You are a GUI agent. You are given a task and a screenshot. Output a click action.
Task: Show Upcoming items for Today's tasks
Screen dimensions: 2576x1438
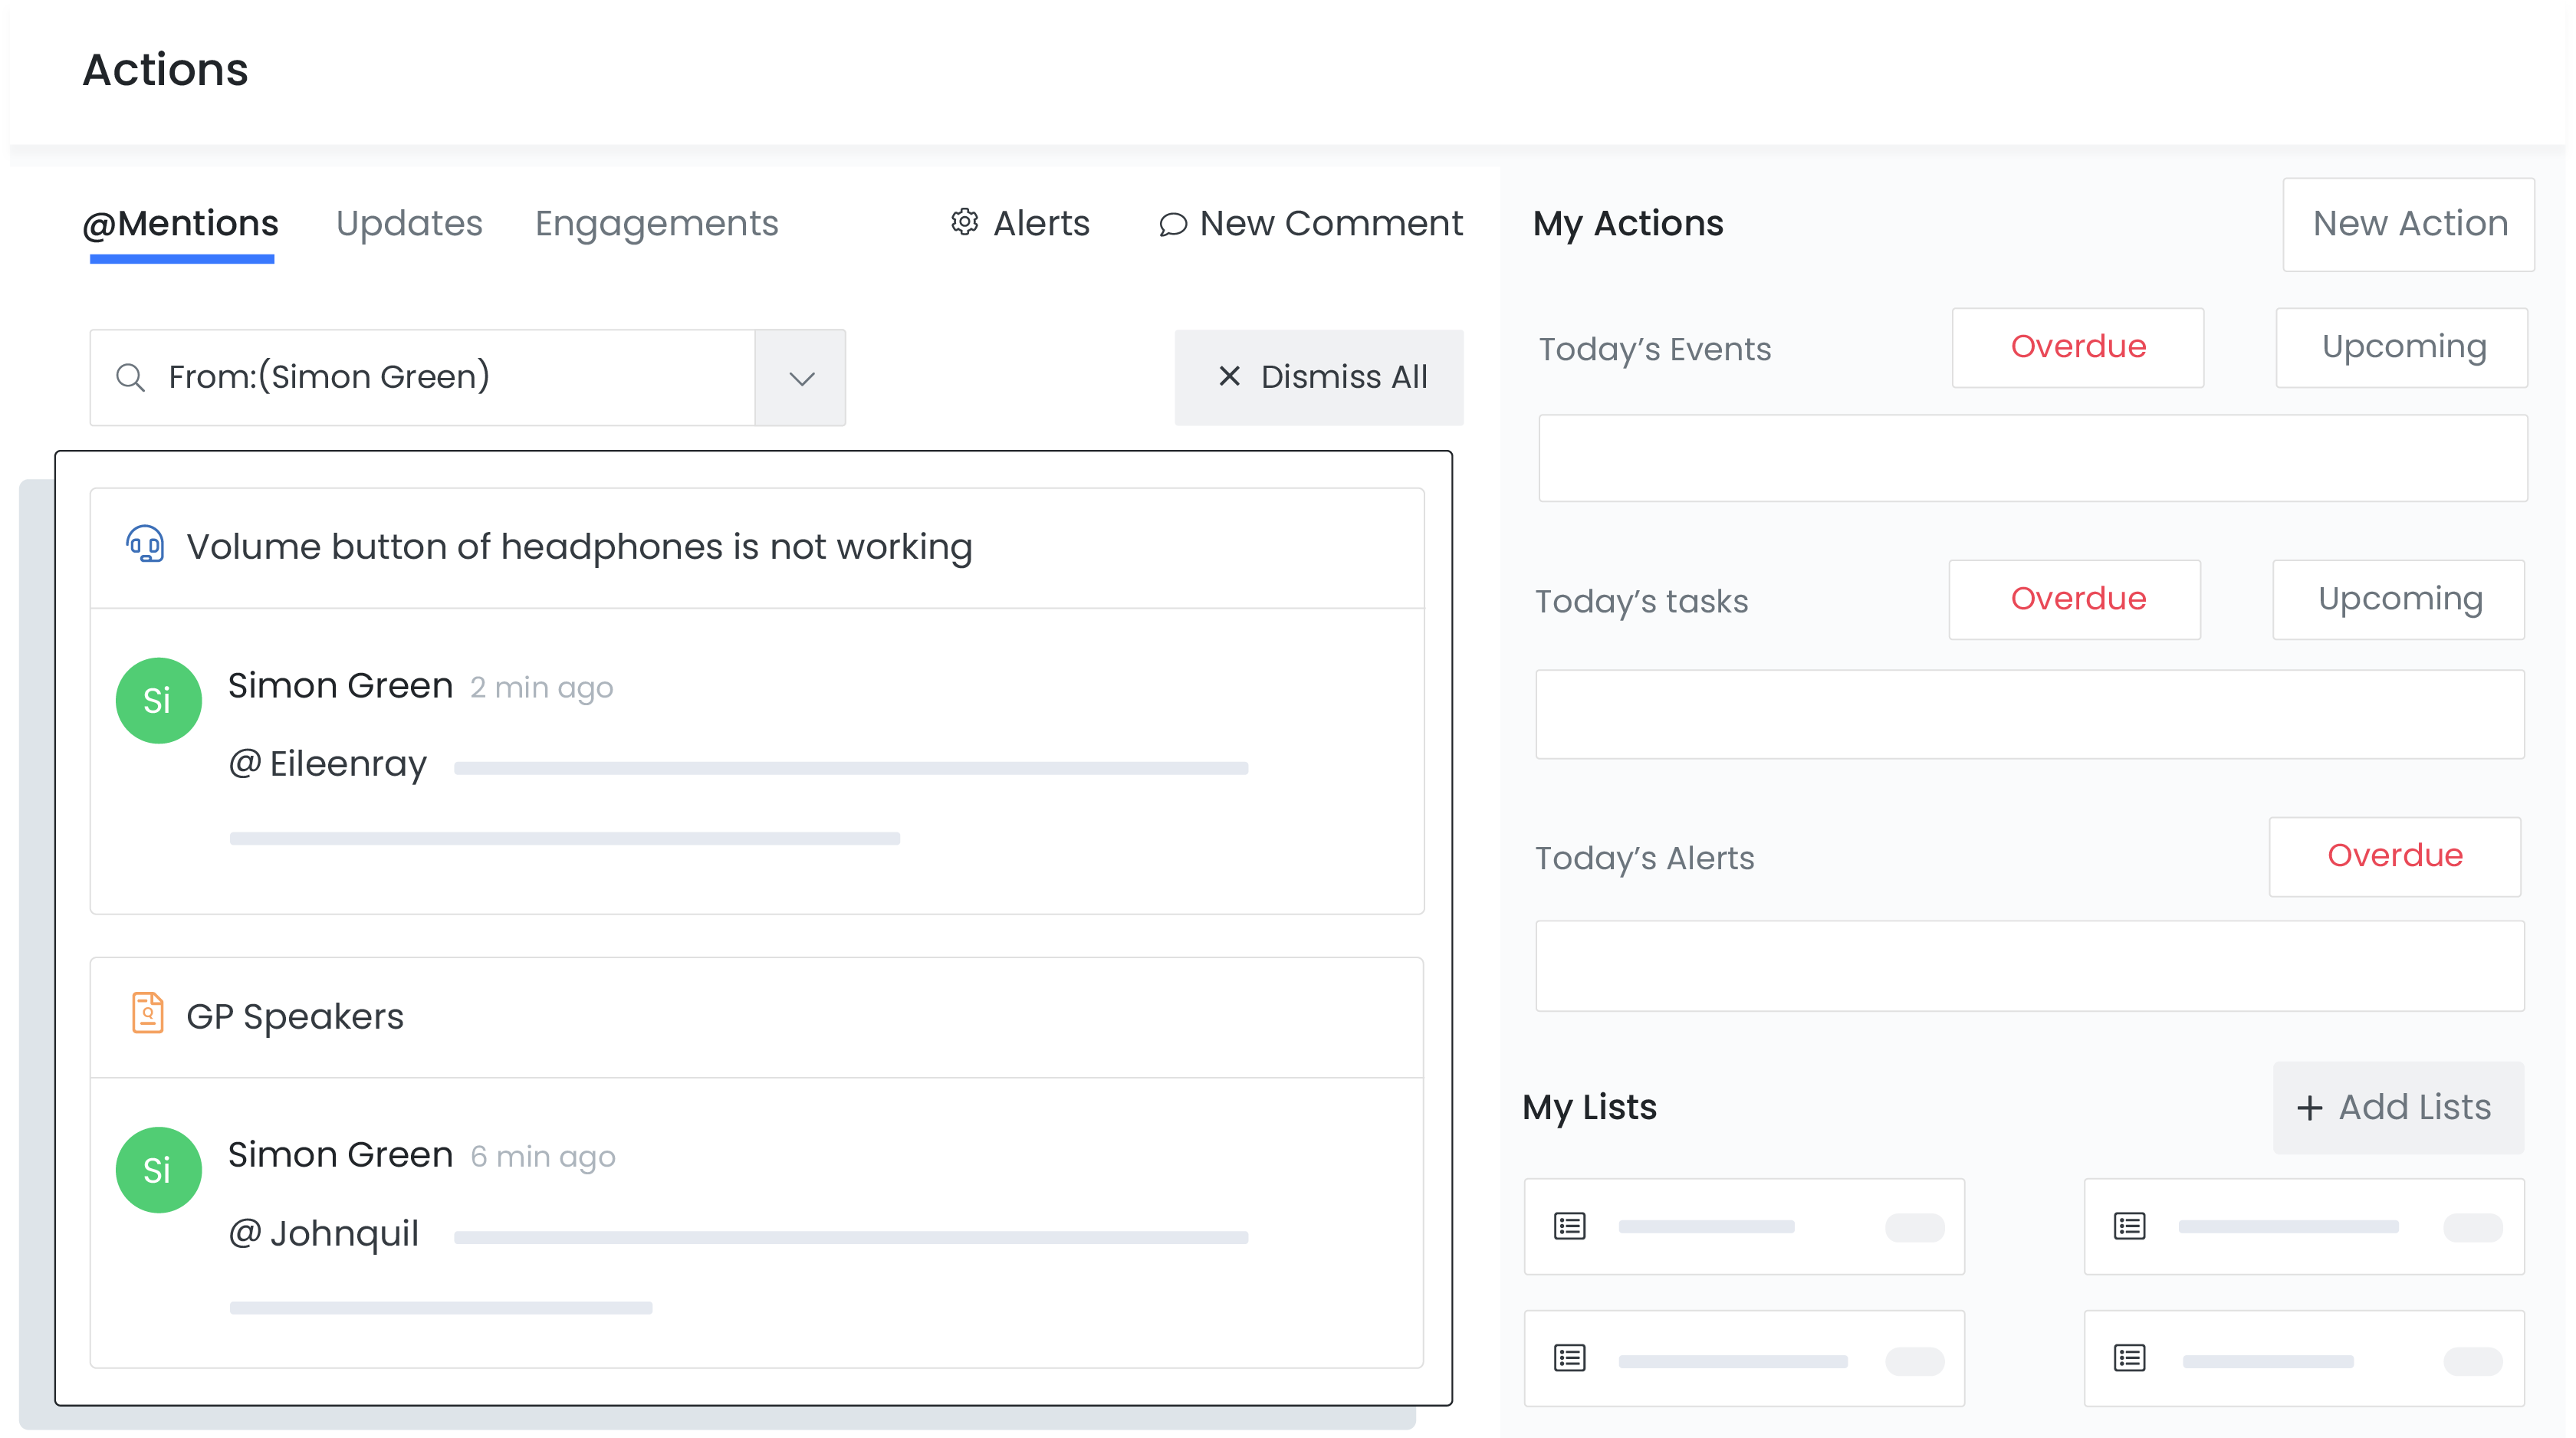(2399, 599)
